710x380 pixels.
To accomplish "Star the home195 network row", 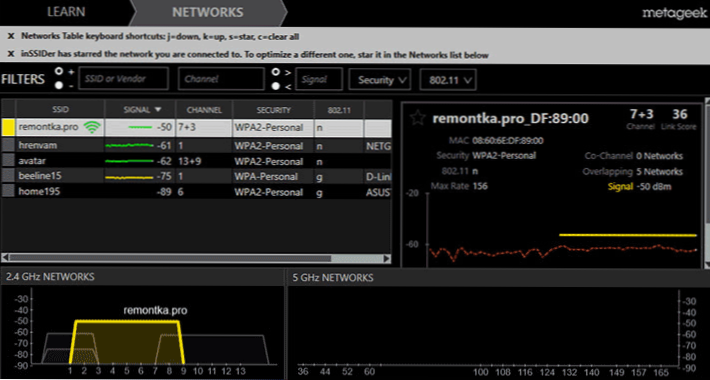I will [8, 191].
